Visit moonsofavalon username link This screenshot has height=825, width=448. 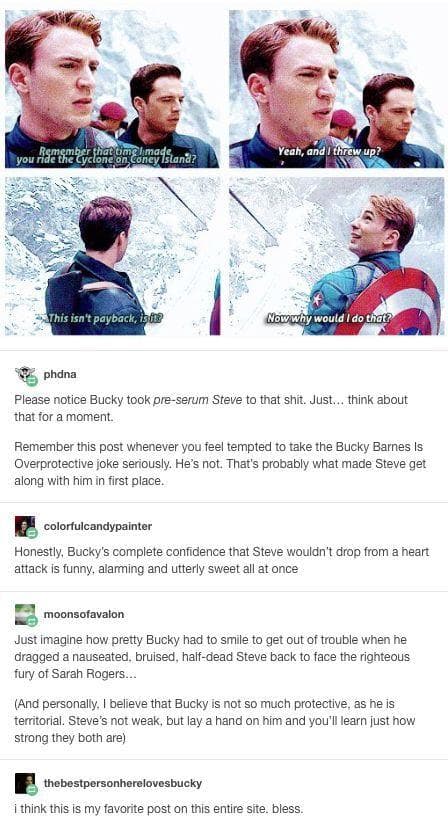(x=84, y=615)
